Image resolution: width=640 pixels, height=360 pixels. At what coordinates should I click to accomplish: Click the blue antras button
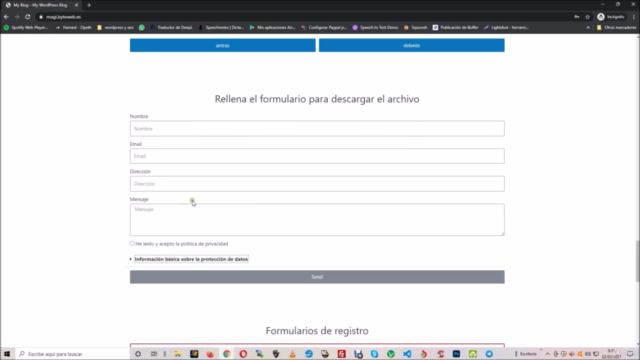pyautogui.click(x=222, y=45)
